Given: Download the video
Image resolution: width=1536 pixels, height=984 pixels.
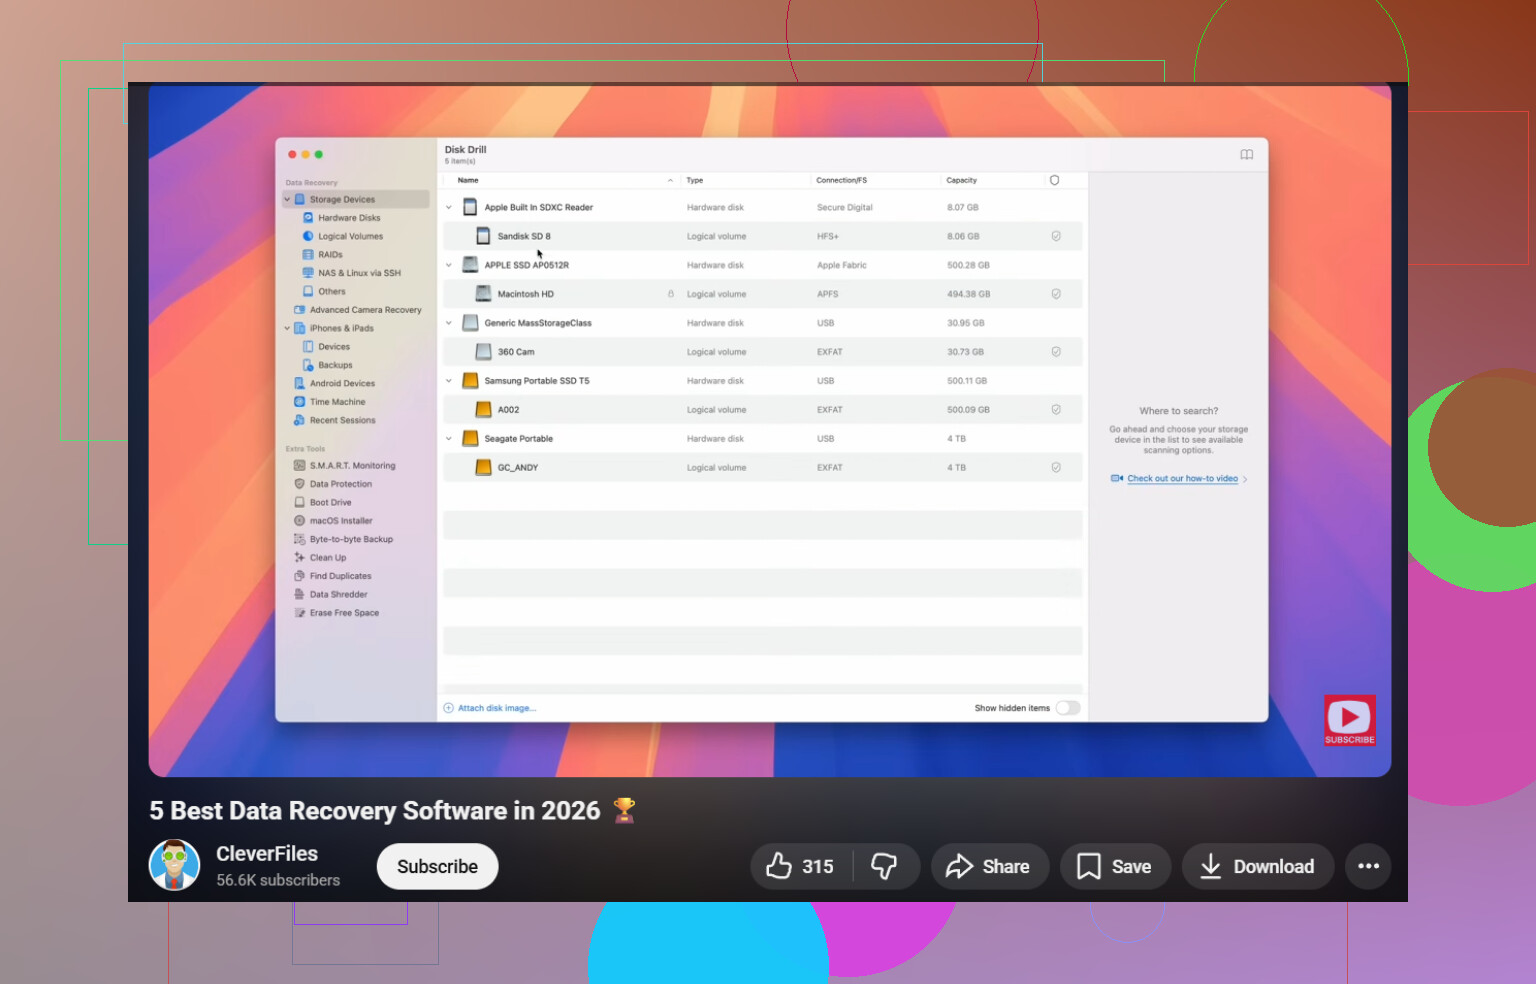Looking at the screenshot, I should point(1258,866).
